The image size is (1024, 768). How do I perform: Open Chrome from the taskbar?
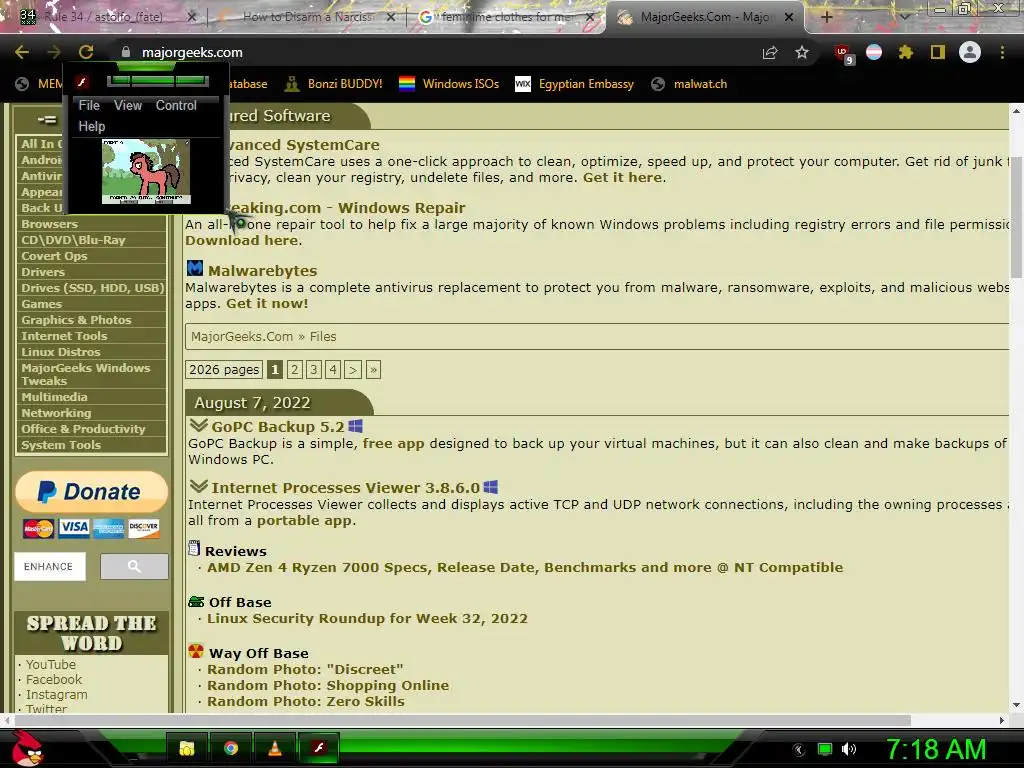[231, 748]
